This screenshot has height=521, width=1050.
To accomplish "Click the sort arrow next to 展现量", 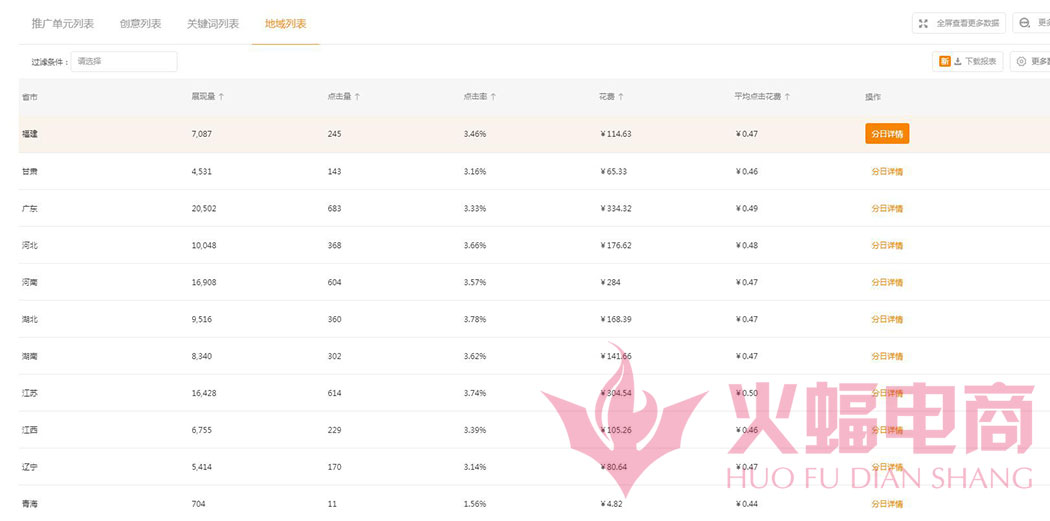I will point(221,97).
